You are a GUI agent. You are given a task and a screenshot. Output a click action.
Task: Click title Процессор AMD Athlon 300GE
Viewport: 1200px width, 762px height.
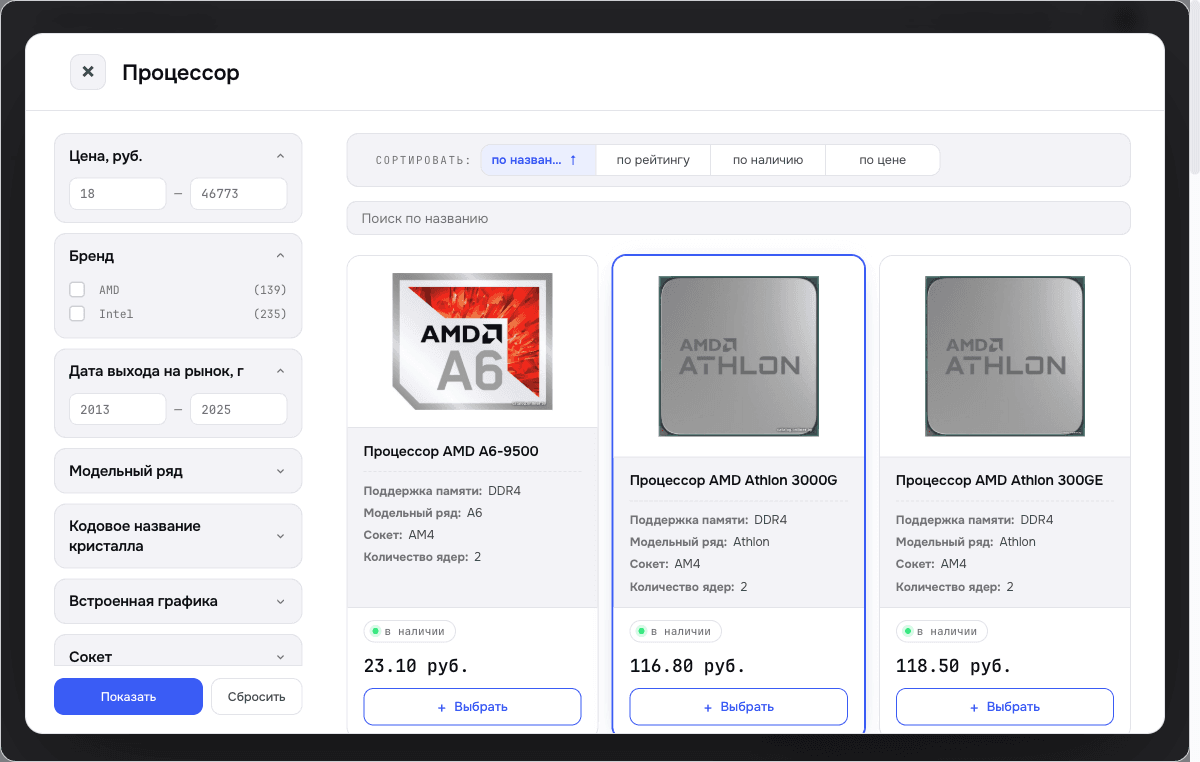coord(999,480)
